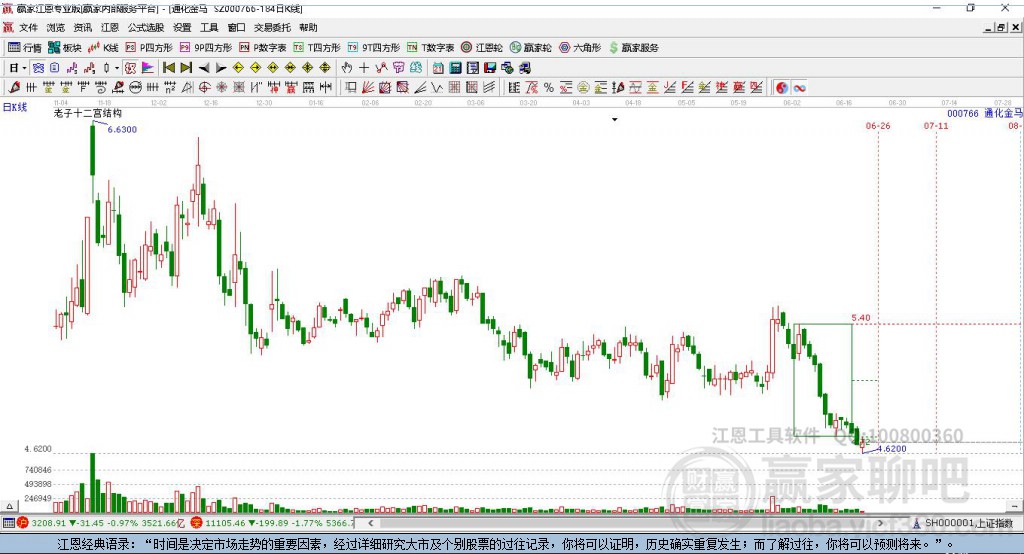Click the SH000001 上证指数 status entry
Screen dimensions: 1024x554
click(x=962, y=523)
